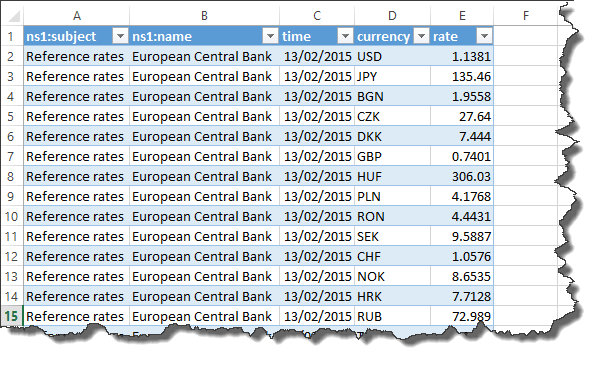Click the Select All corner triangle

click(14, 16)
